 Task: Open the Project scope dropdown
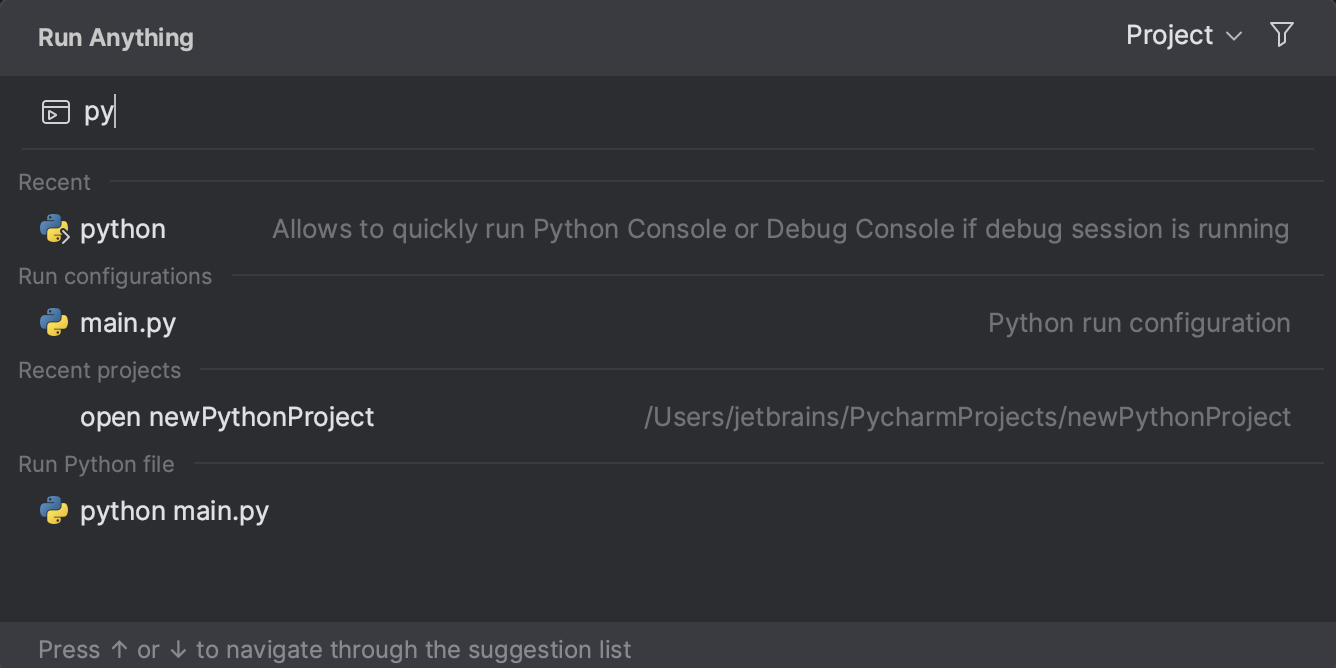pyautogui.click(x=1182, y=35)
